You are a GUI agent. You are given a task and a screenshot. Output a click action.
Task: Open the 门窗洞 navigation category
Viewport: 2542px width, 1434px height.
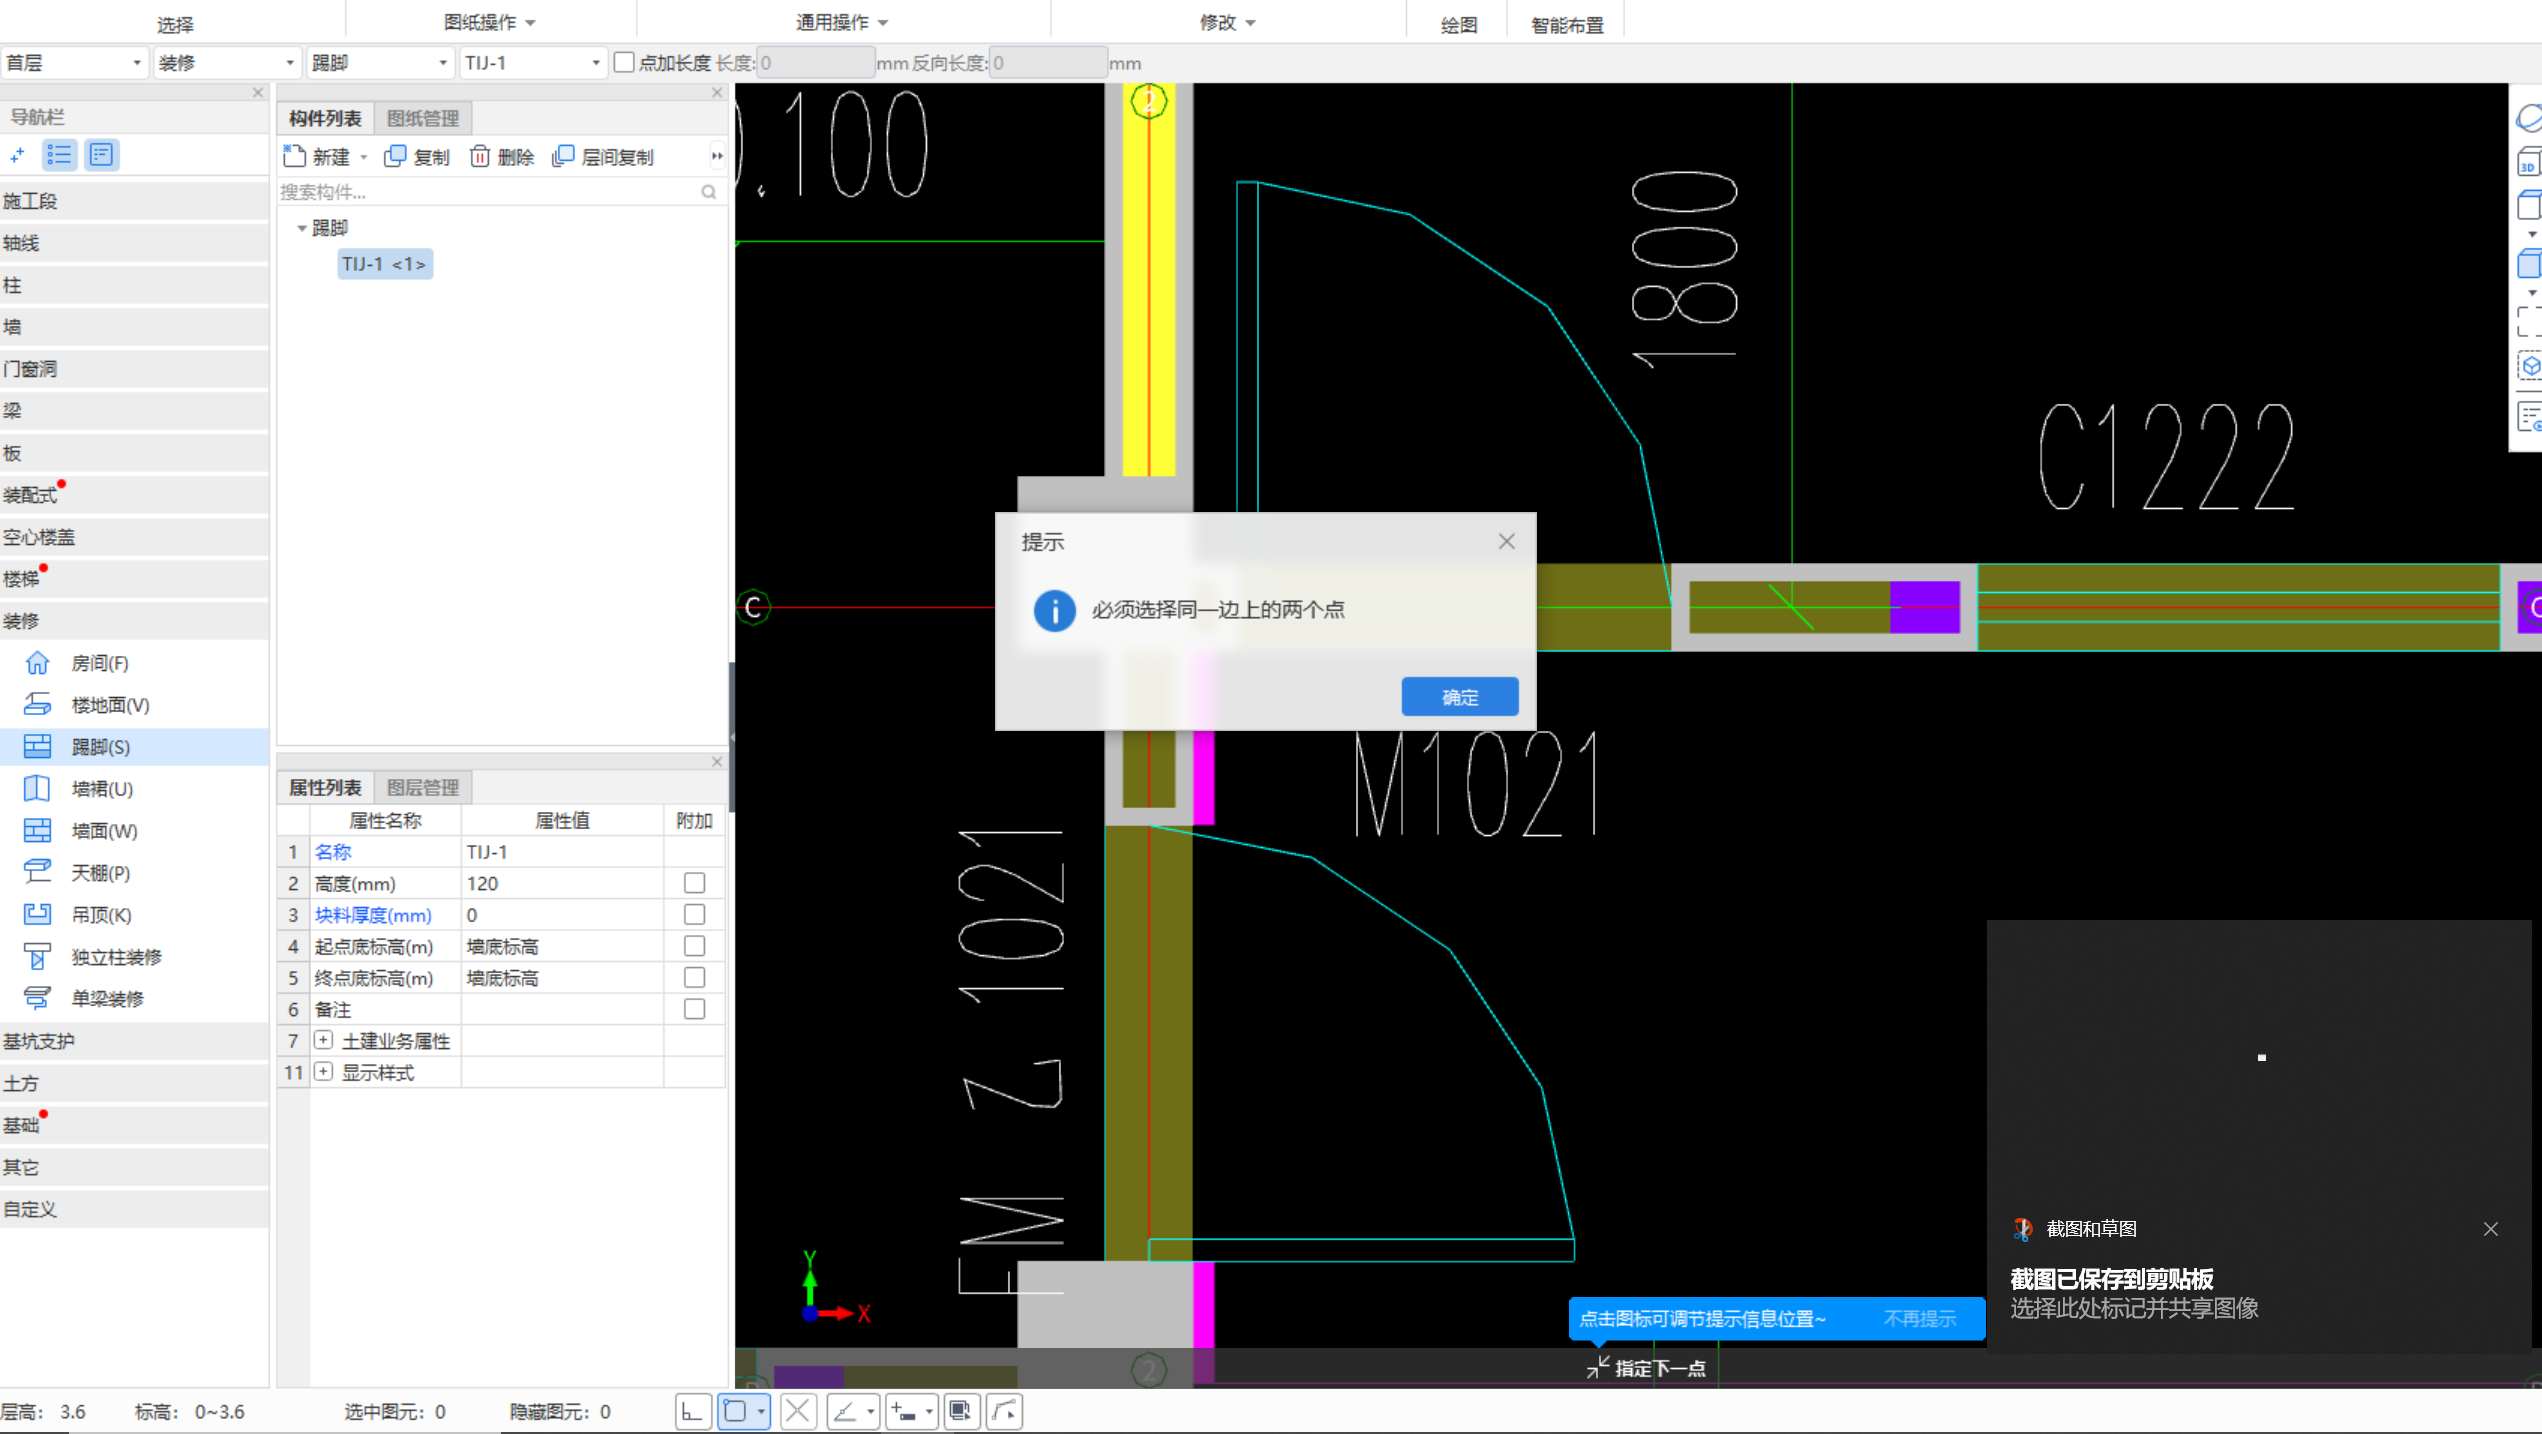(134, 369)
